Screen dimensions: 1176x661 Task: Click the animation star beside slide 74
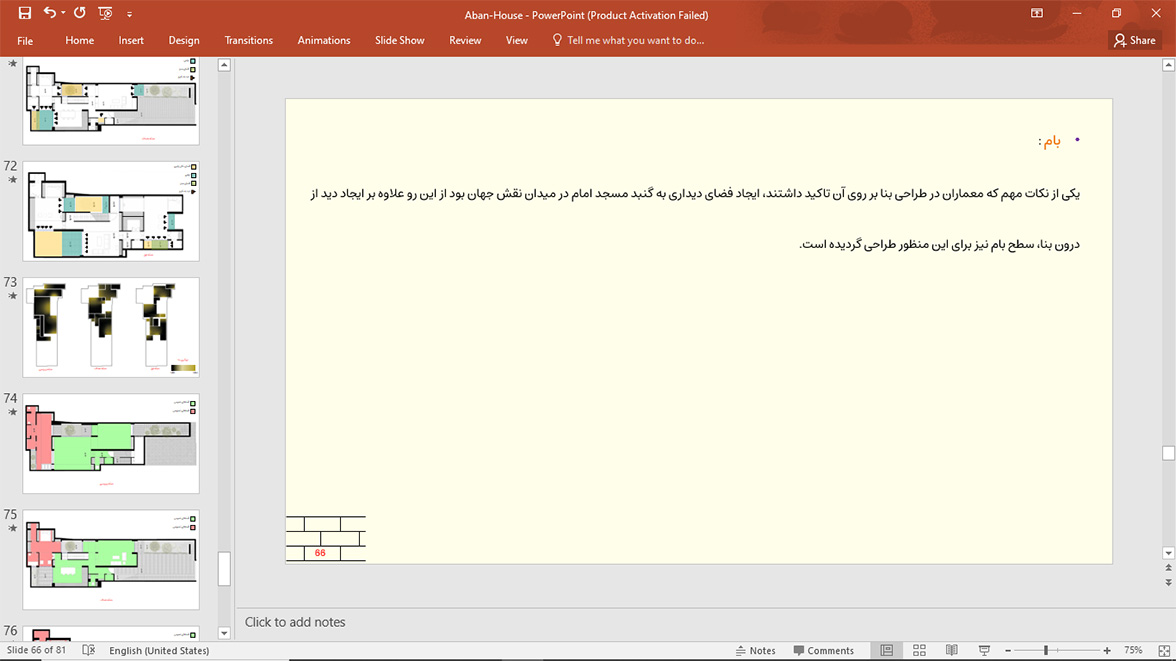point(12,413)
